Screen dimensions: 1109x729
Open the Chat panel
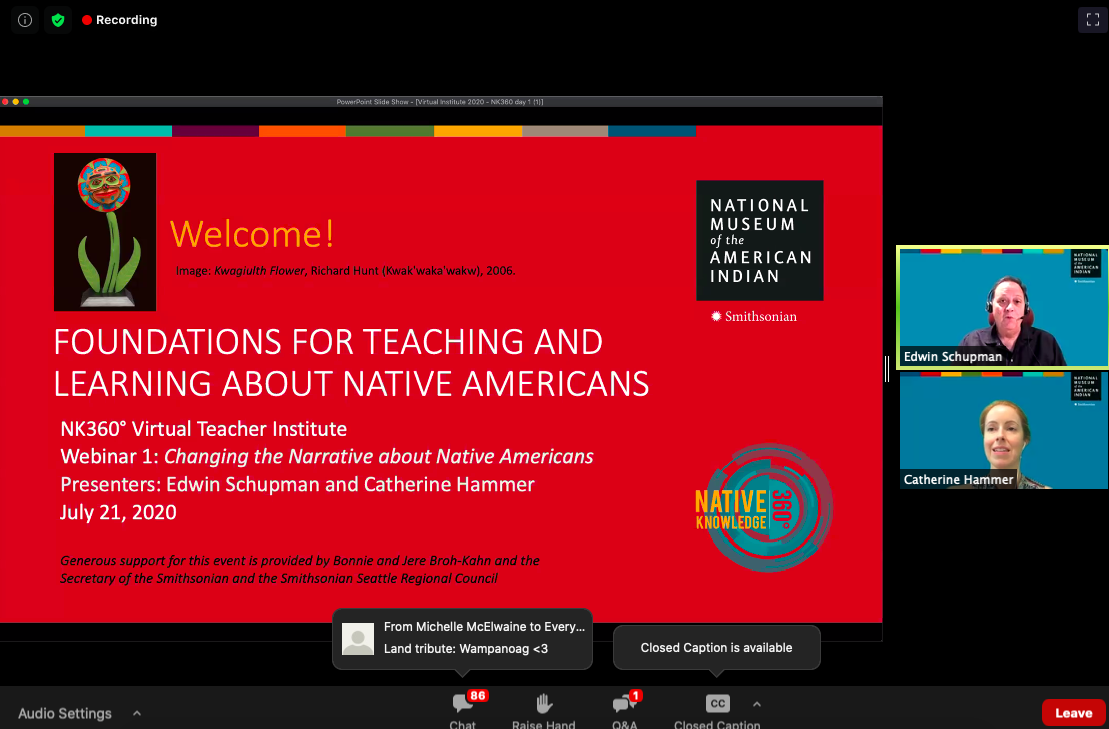tap(463, 711)
